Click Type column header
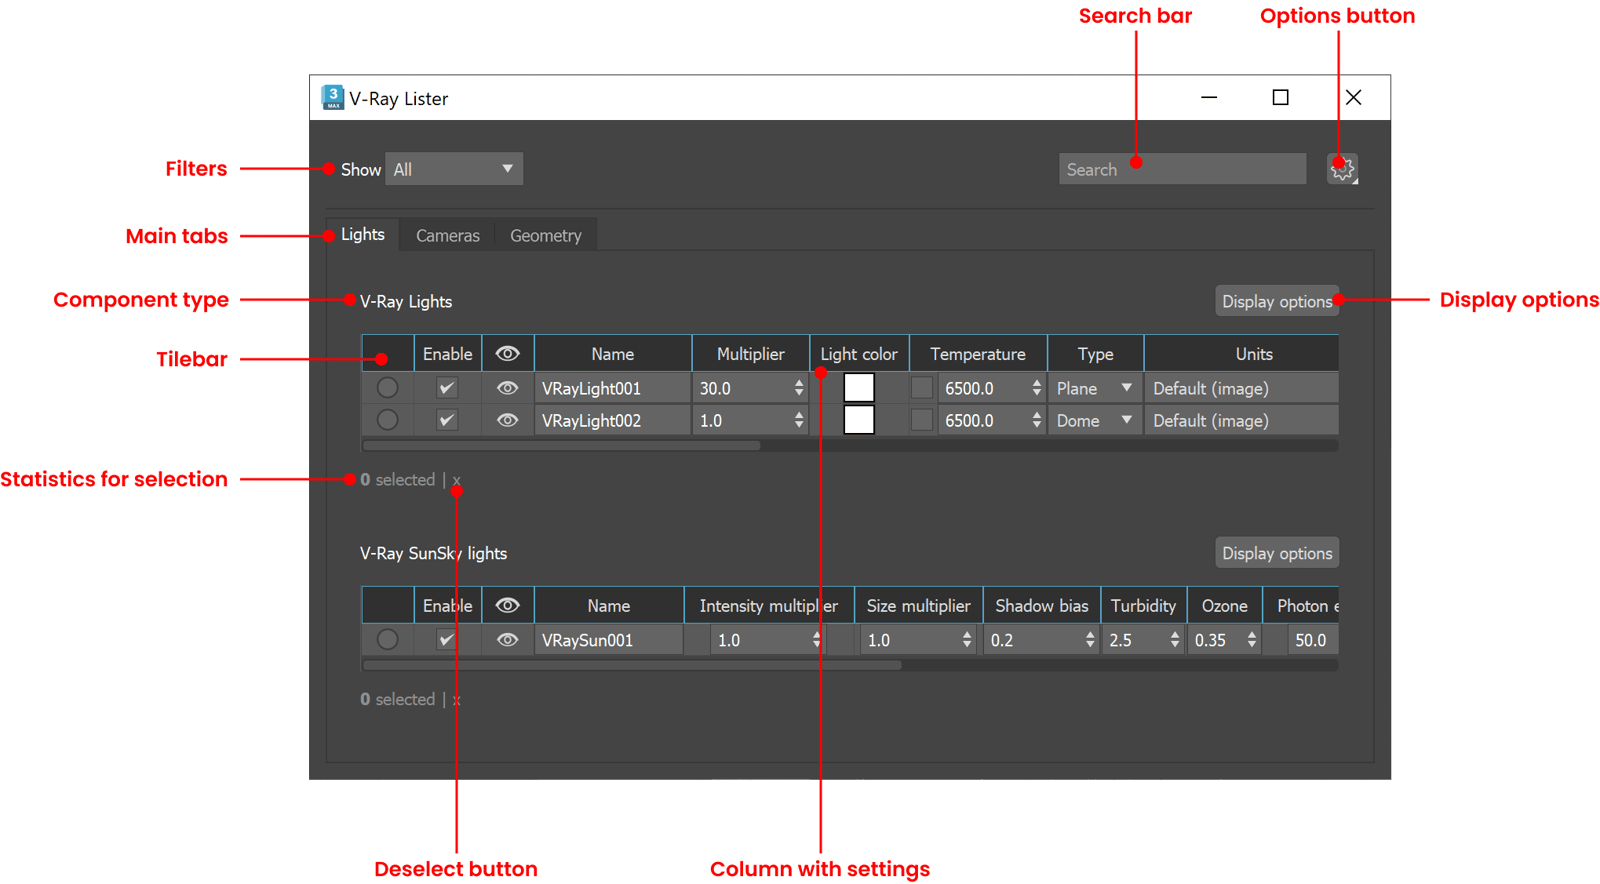This screenshot has width=1600, height=884. [x=1095, y=354]
